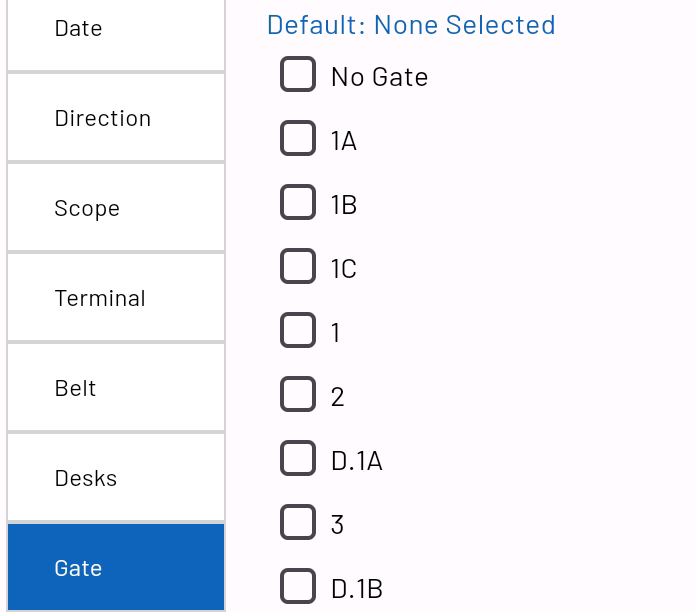Click the 'No Gate' label text
696x612 pixels.
click(379, 77)
